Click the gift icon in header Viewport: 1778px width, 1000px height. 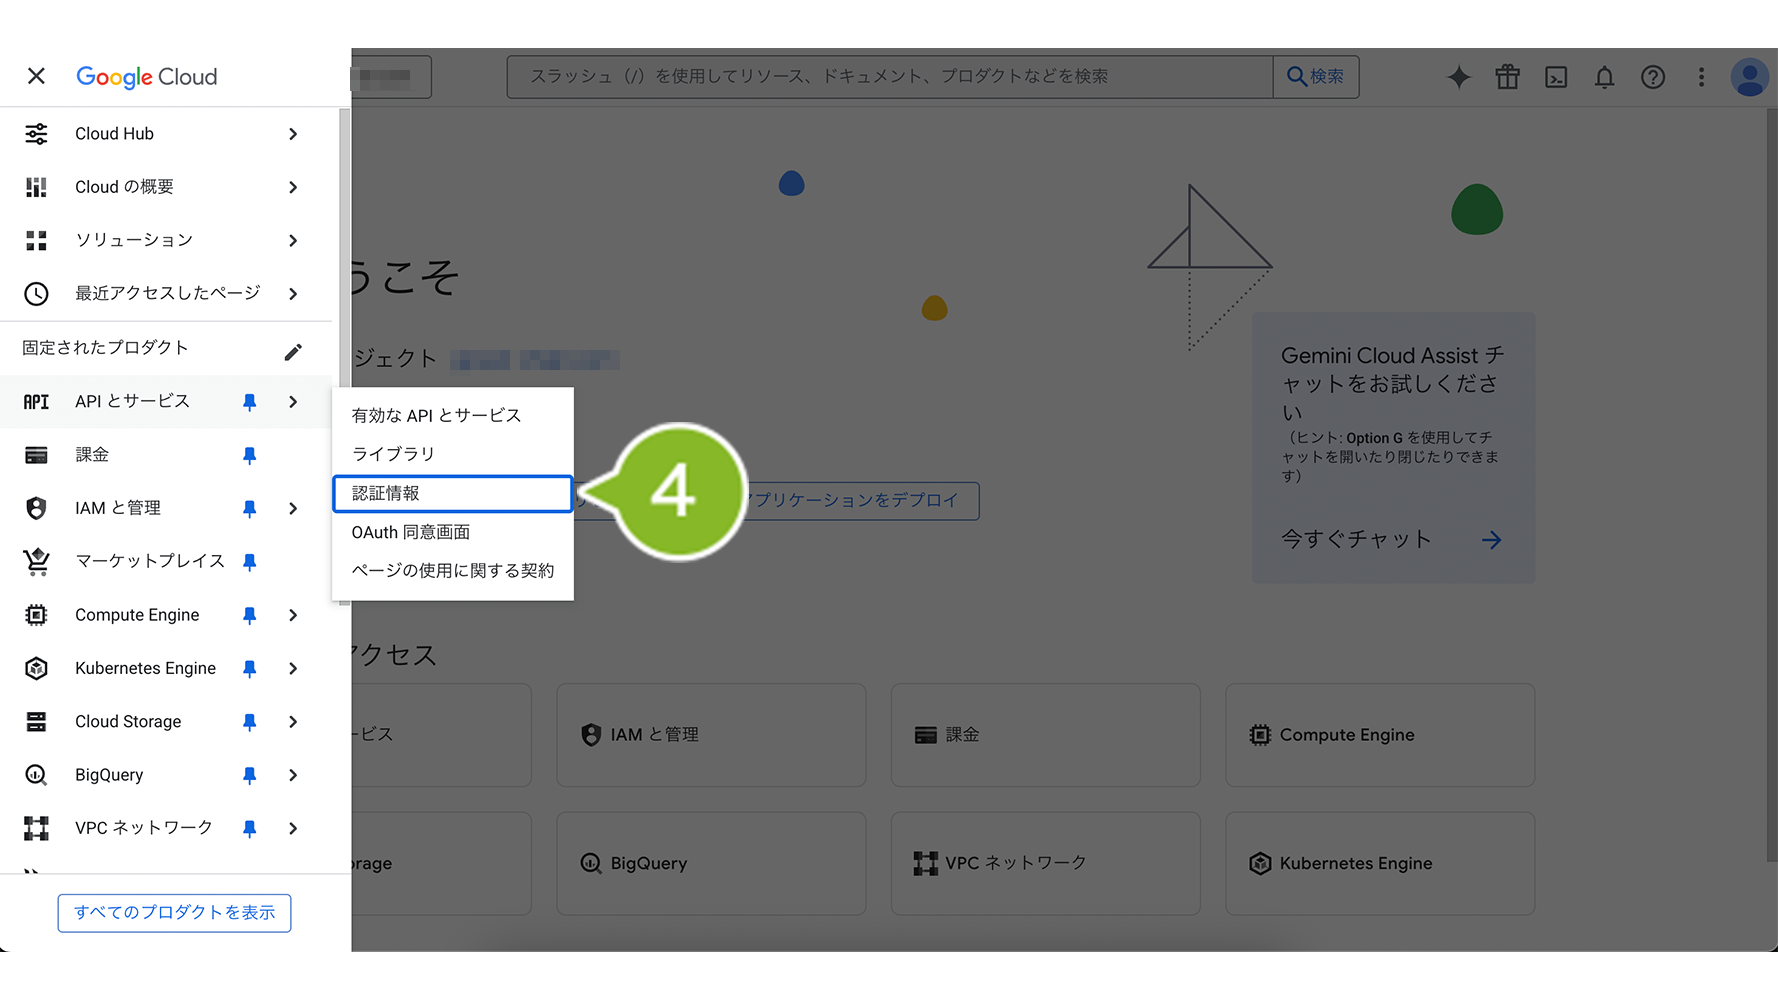(x=1507, y=77)
